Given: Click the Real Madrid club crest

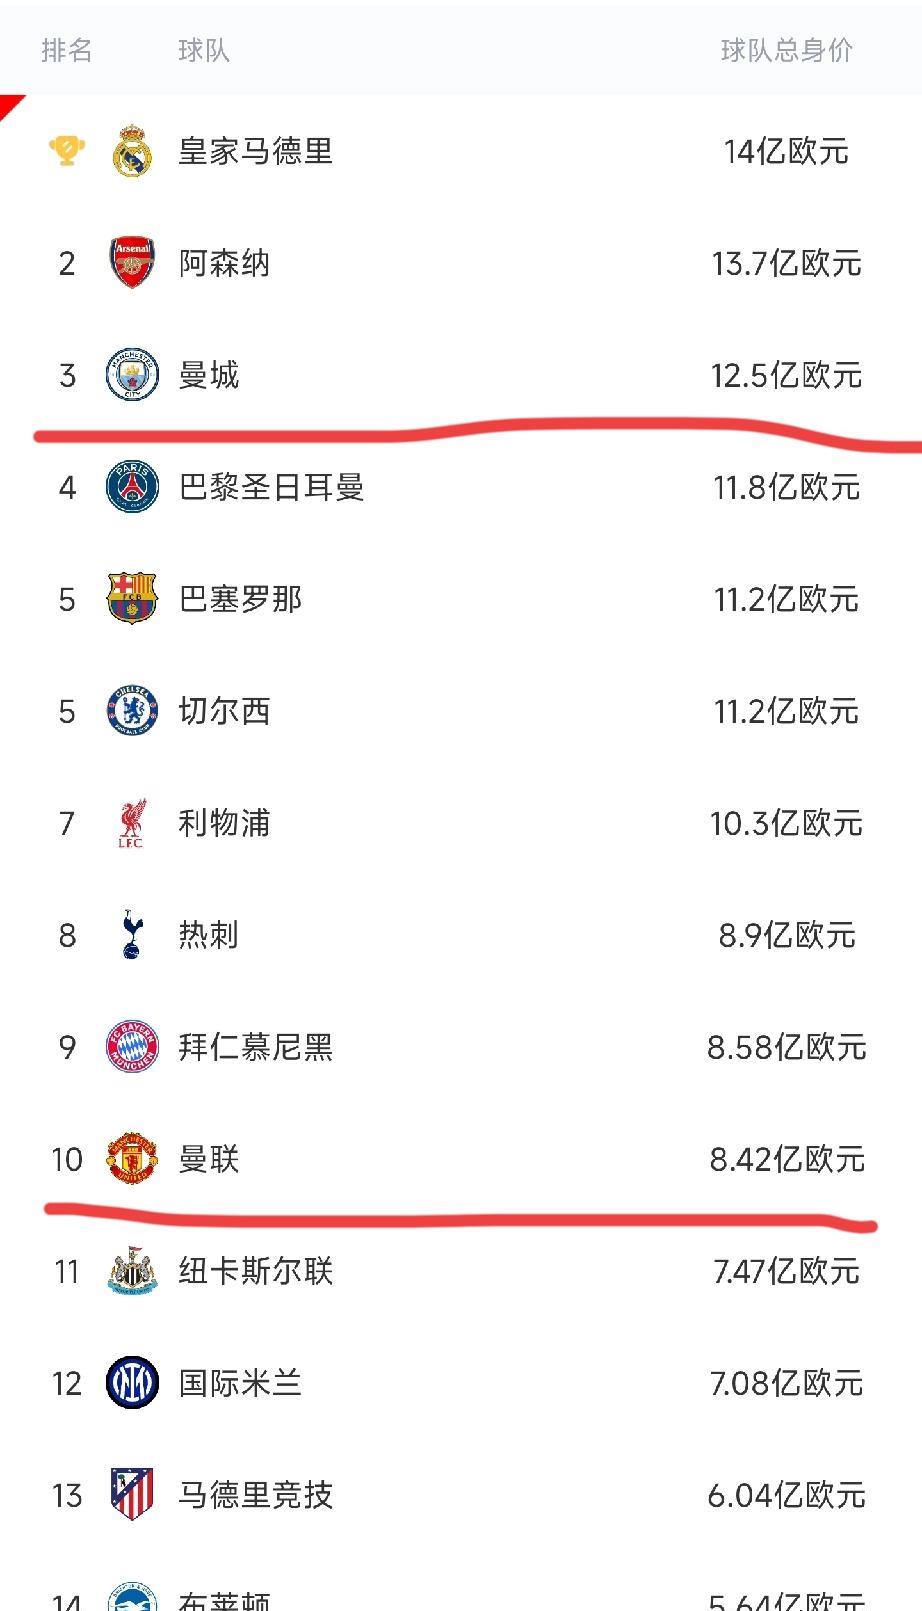Looking at the screenshot, I should [132, 152].
